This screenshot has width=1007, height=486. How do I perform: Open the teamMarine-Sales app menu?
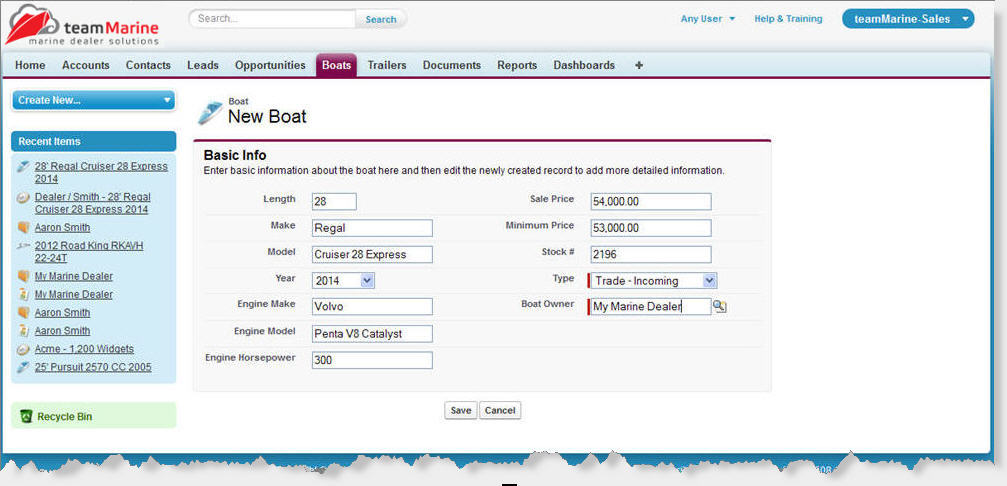[907, 19]
